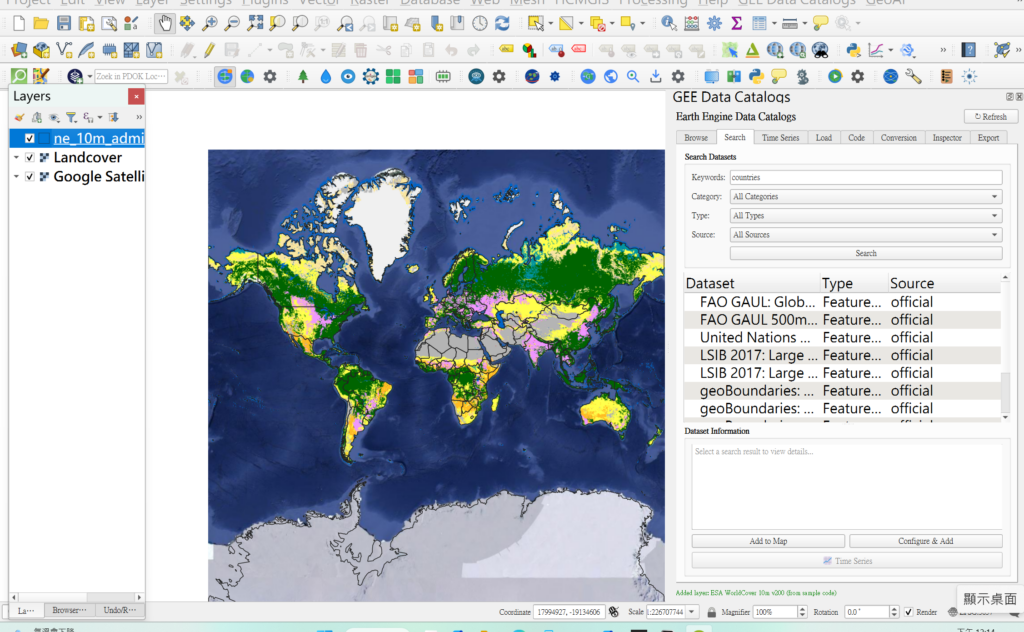Expand the Landcover layer tree arrow
Screen dimensions: 1024x632
(x=17, y=158)
